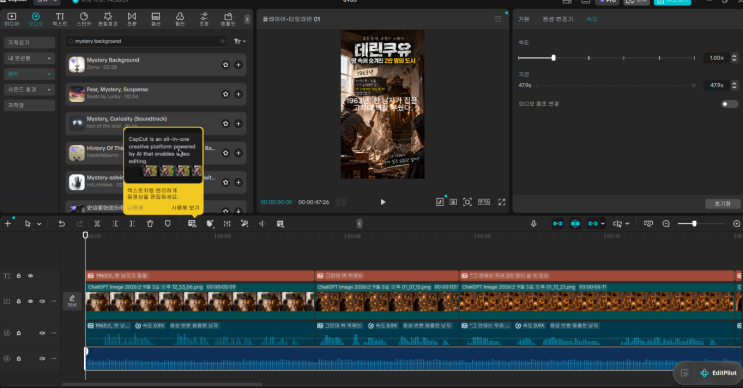Lock the text track
The image size is (743, 388).
pos(19,276)
